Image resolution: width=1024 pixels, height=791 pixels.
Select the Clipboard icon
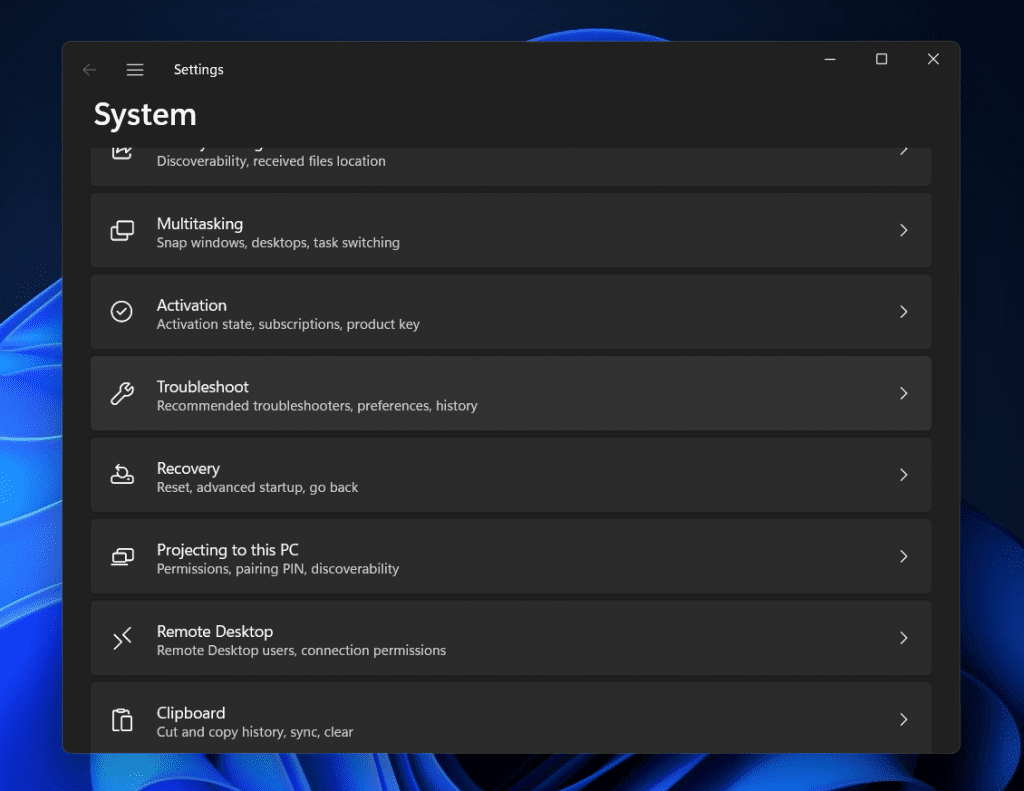[x=121, y=719]
